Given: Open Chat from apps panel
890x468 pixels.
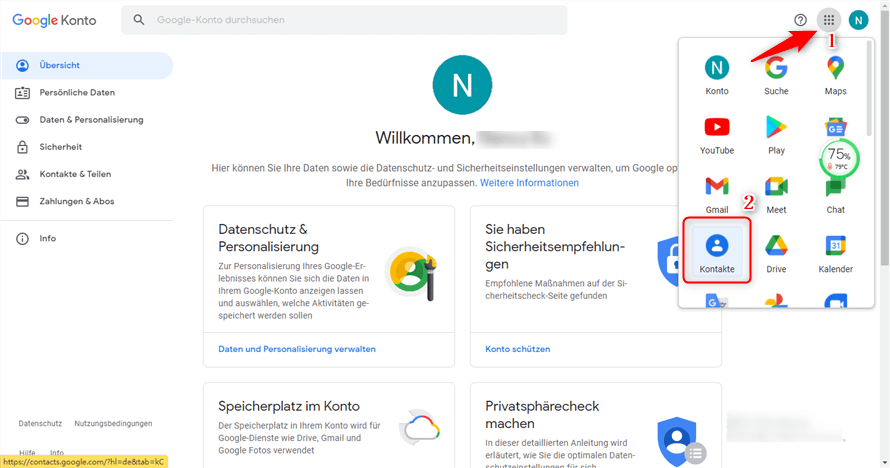Looking at the screenshot, I should click(x=835, y=195).
